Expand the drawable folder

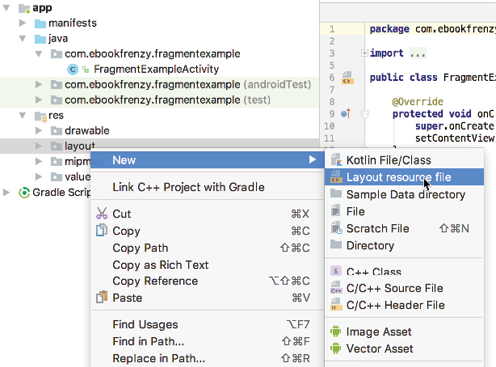[x=39, y=130]
